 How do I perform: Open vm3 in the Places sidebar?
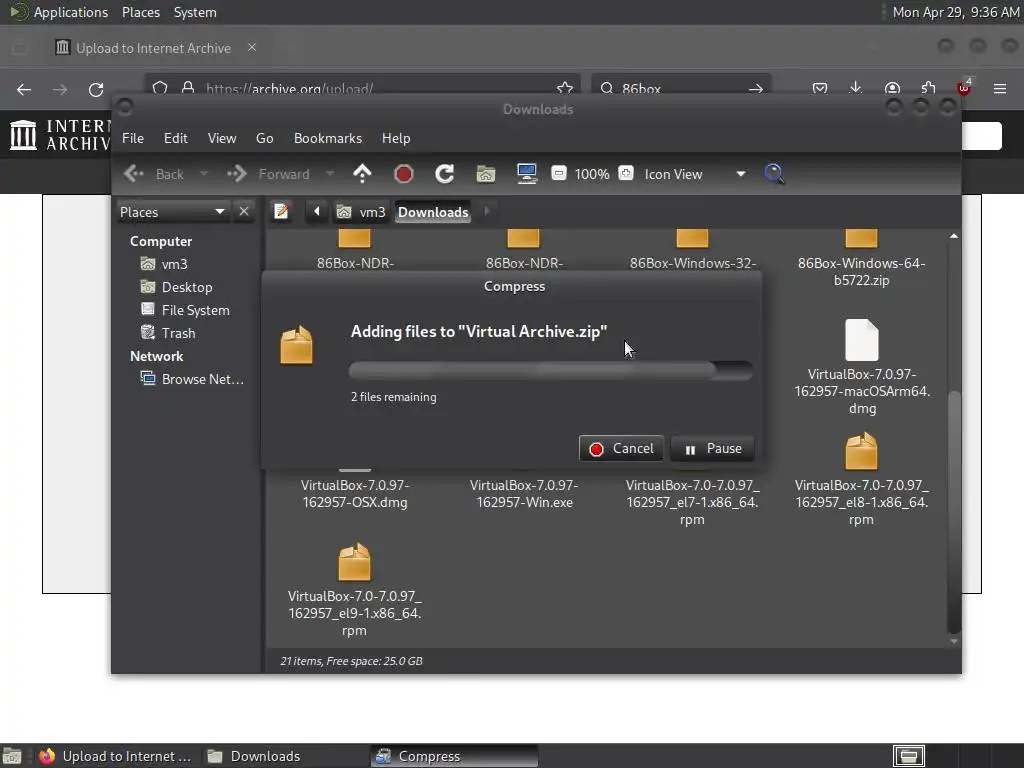174,264
